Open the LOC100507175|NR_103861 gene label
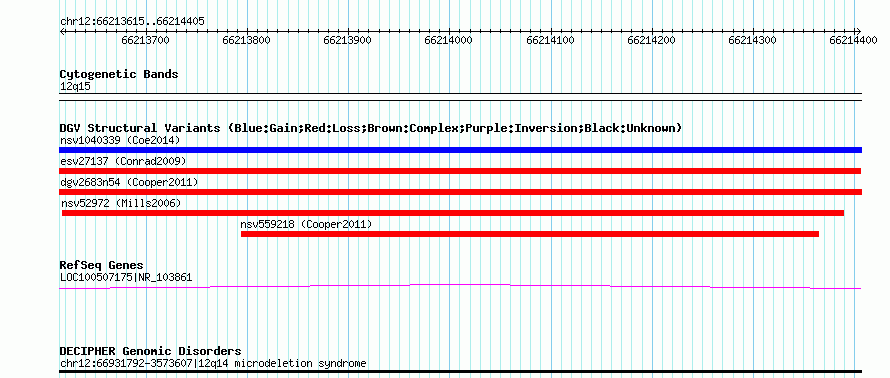 point(126,278)
